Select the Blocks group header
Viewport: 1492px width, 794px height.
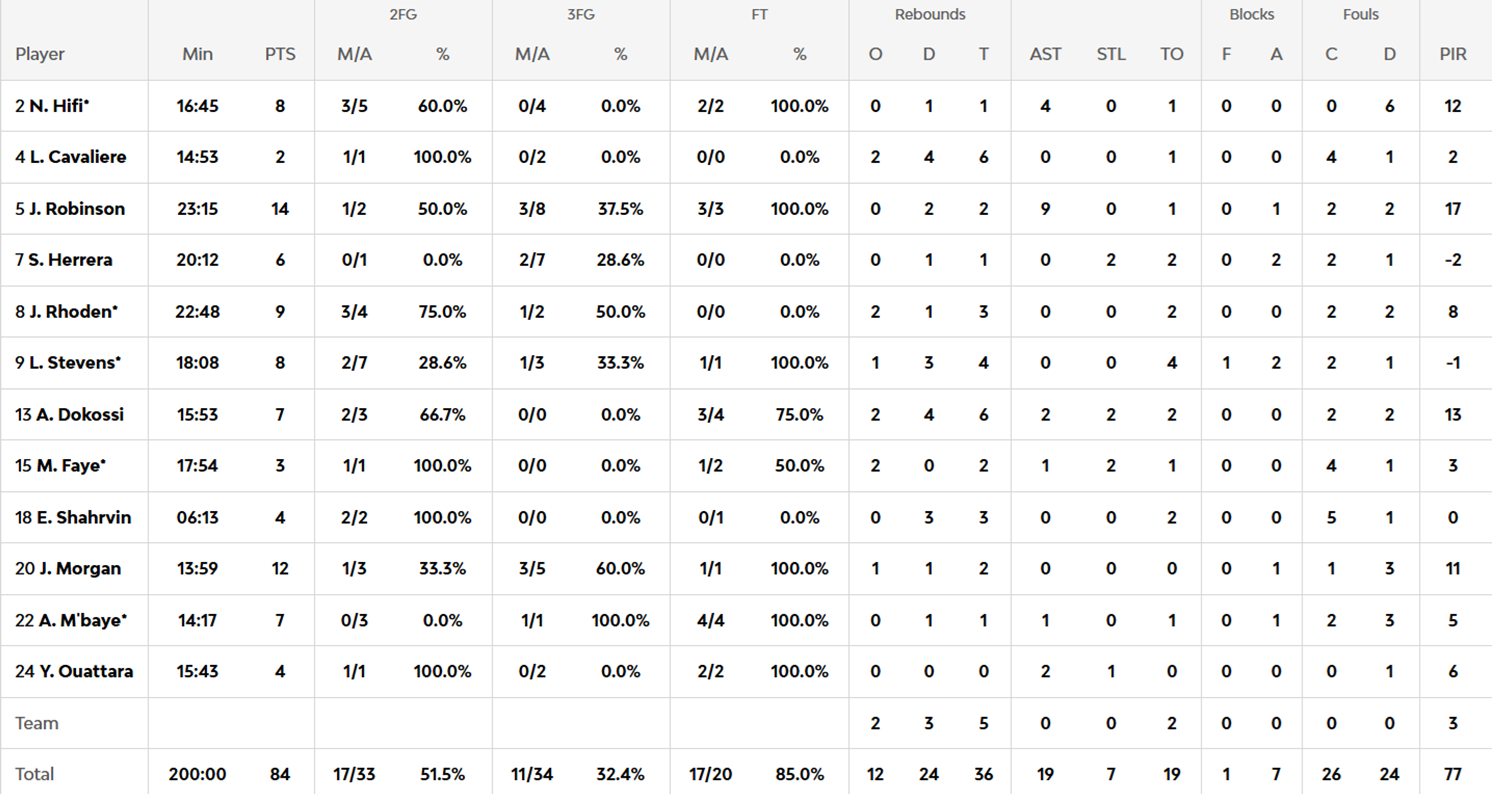(1251, 15)
